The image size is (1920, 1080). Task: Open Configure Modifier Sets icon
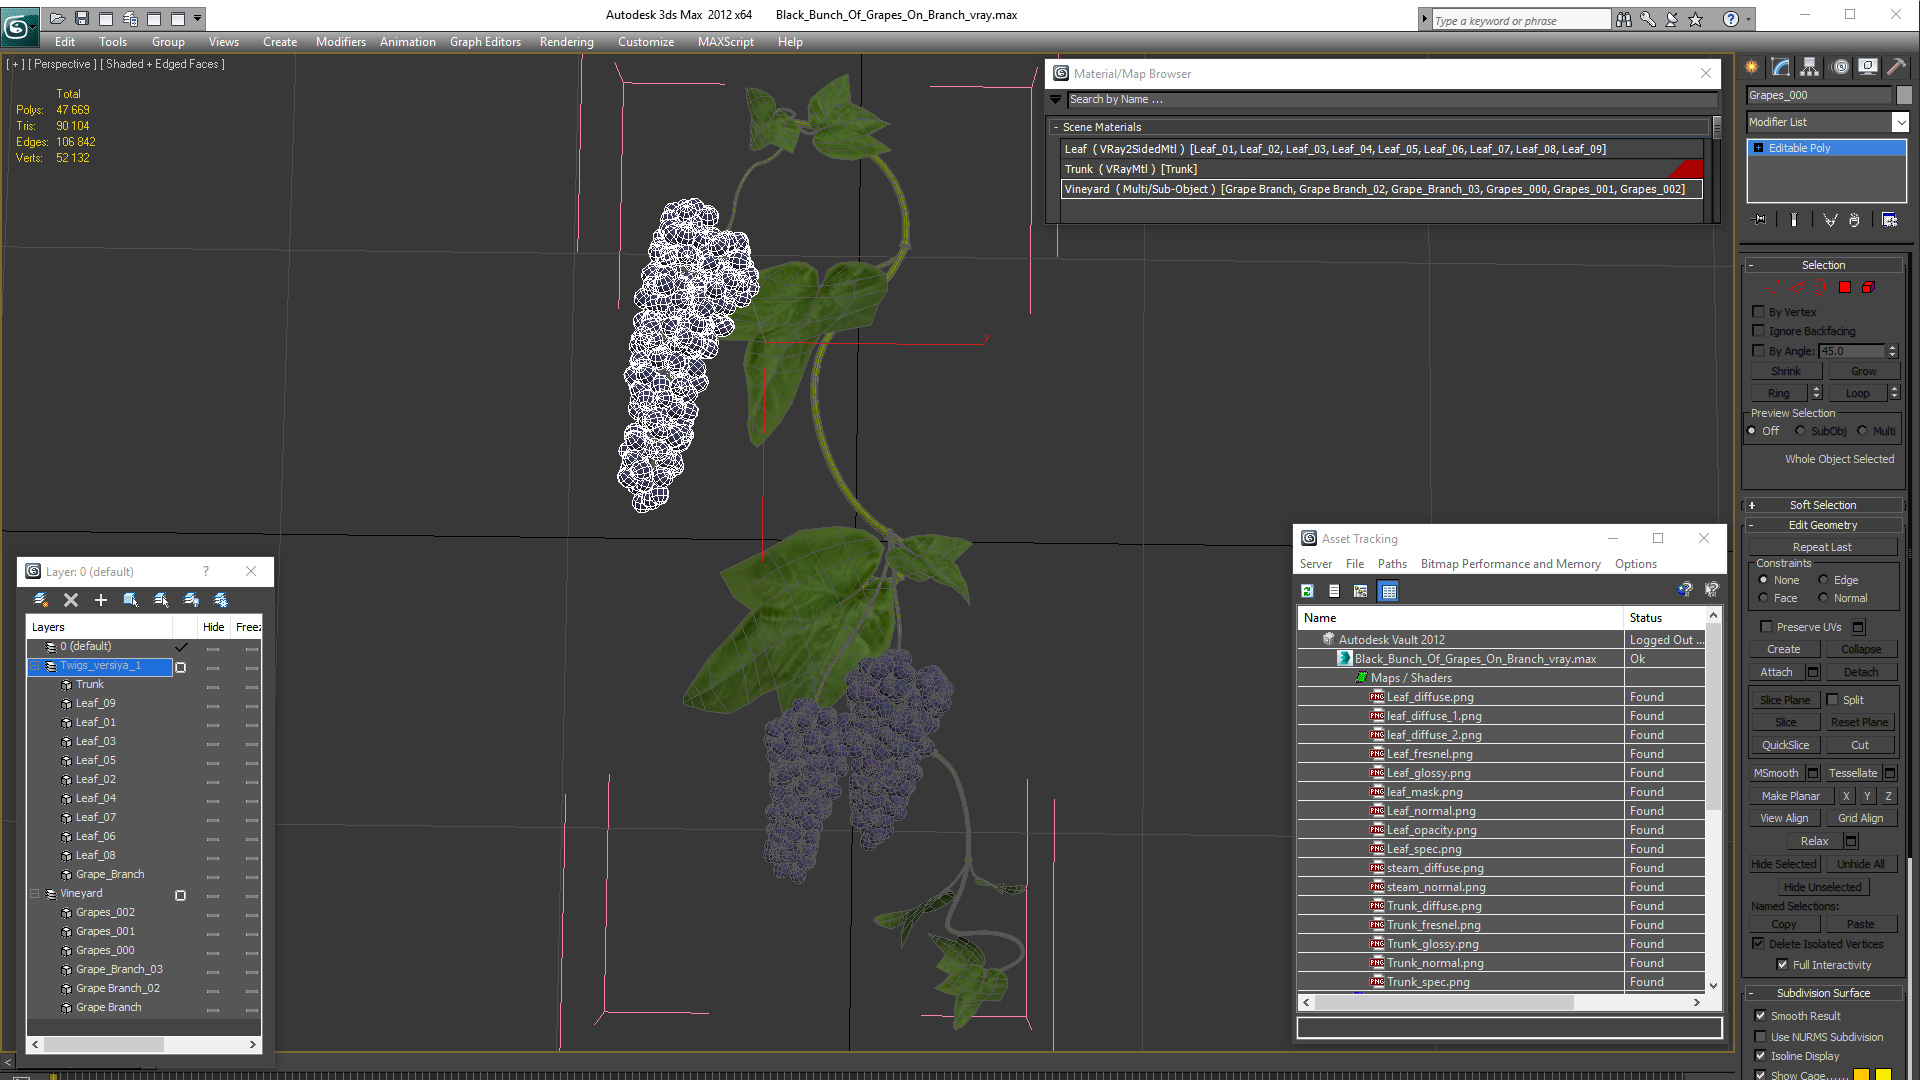click(1889, 220)
